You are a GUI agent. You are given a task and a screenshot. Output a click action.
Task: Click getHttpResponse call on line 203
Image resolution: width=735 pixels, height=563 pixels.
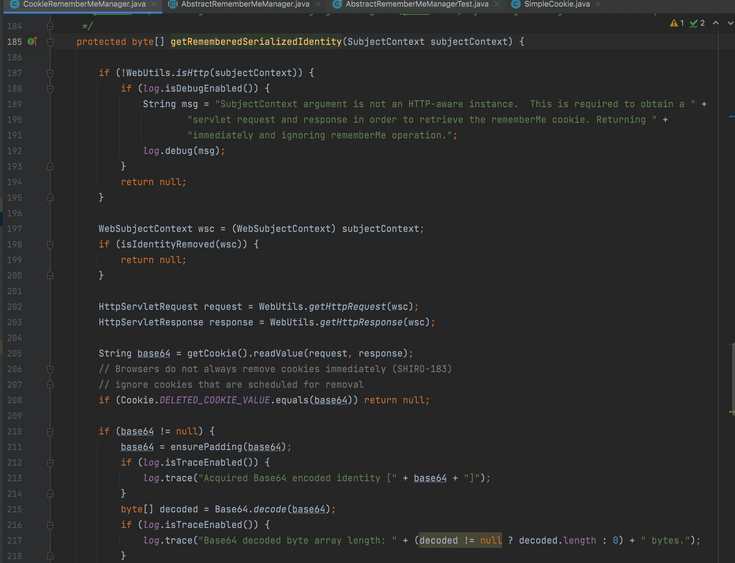pyautogui.click(x=361, y=323)
